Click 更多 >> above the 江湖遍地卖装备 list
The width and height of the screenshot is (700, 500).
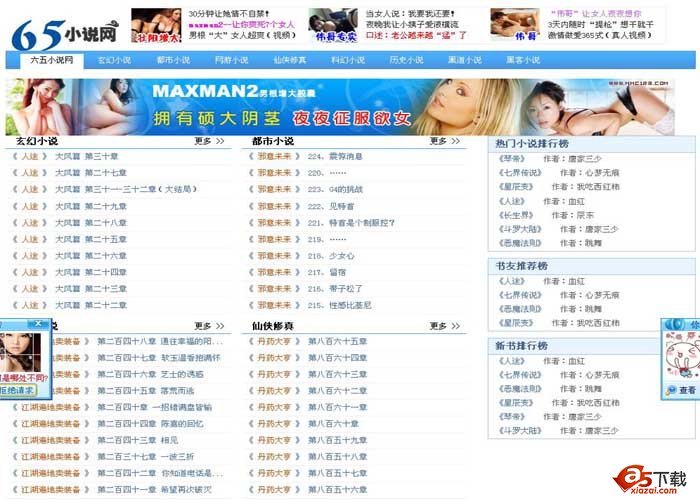[x=209, y=326]
